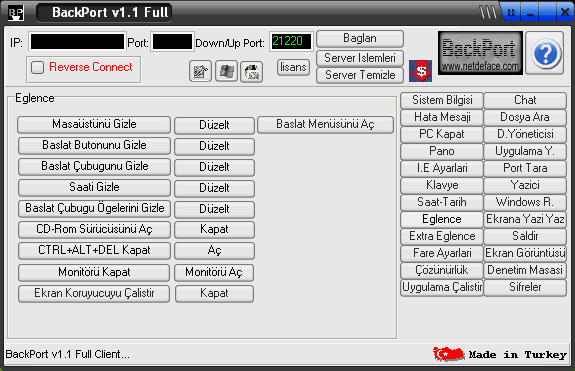Click the BP app icon in title bar
The height and width of the screenshot is (371, 575).
coord(15,12)
